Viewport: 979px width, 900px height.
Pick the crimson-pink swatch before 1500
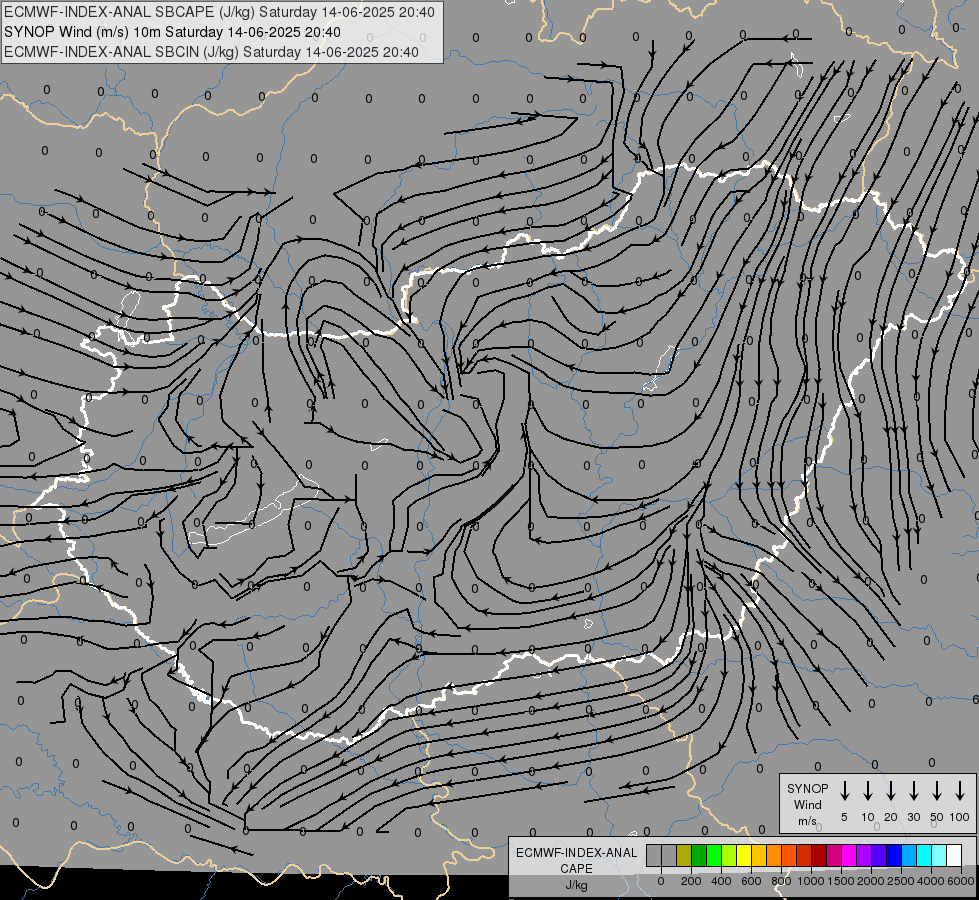click(834, 856)
